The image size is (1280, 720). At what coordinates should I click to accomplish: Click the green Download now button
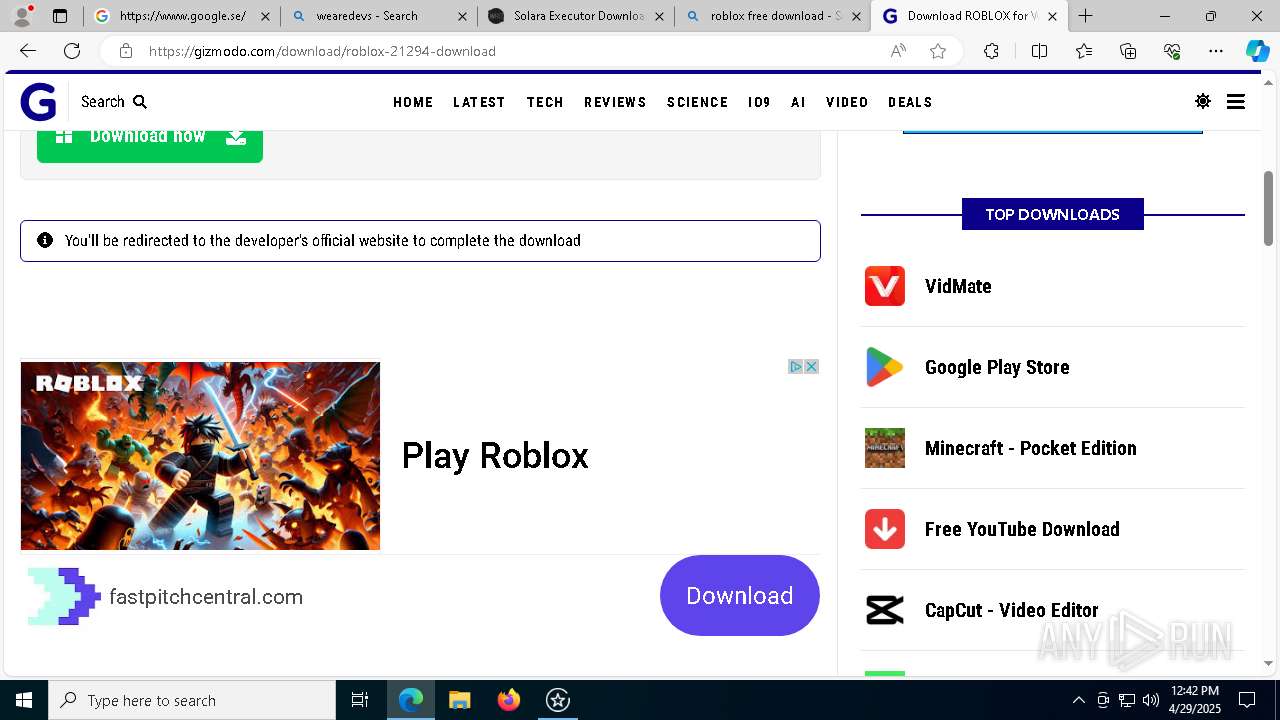coord(150,144)
